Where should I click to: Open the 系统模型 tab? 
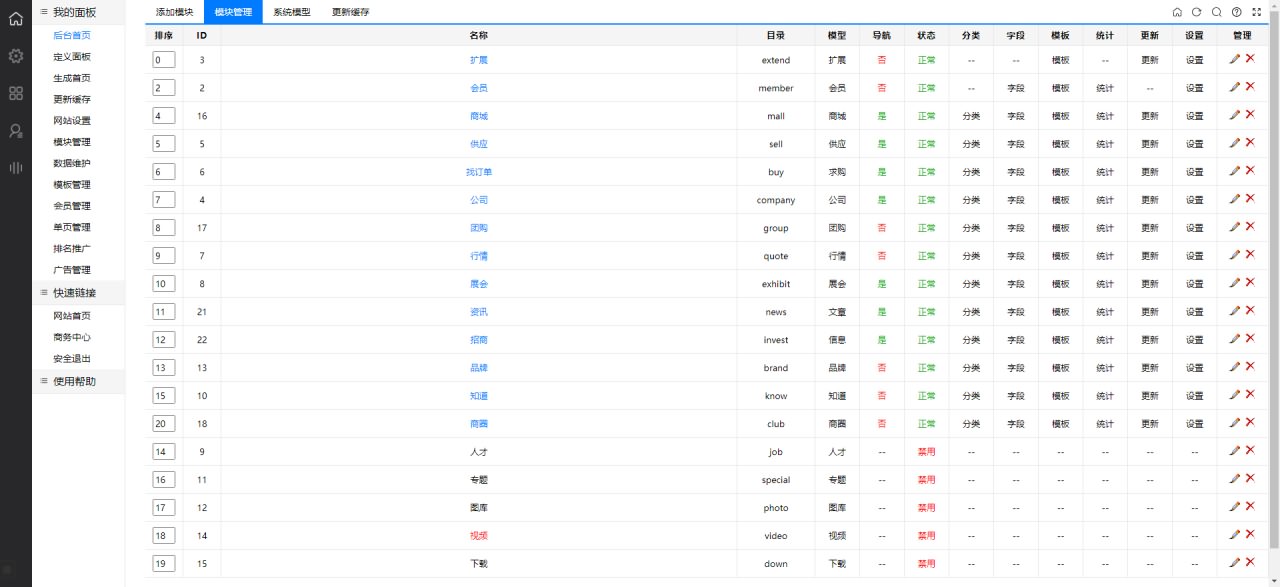point(292,12)
